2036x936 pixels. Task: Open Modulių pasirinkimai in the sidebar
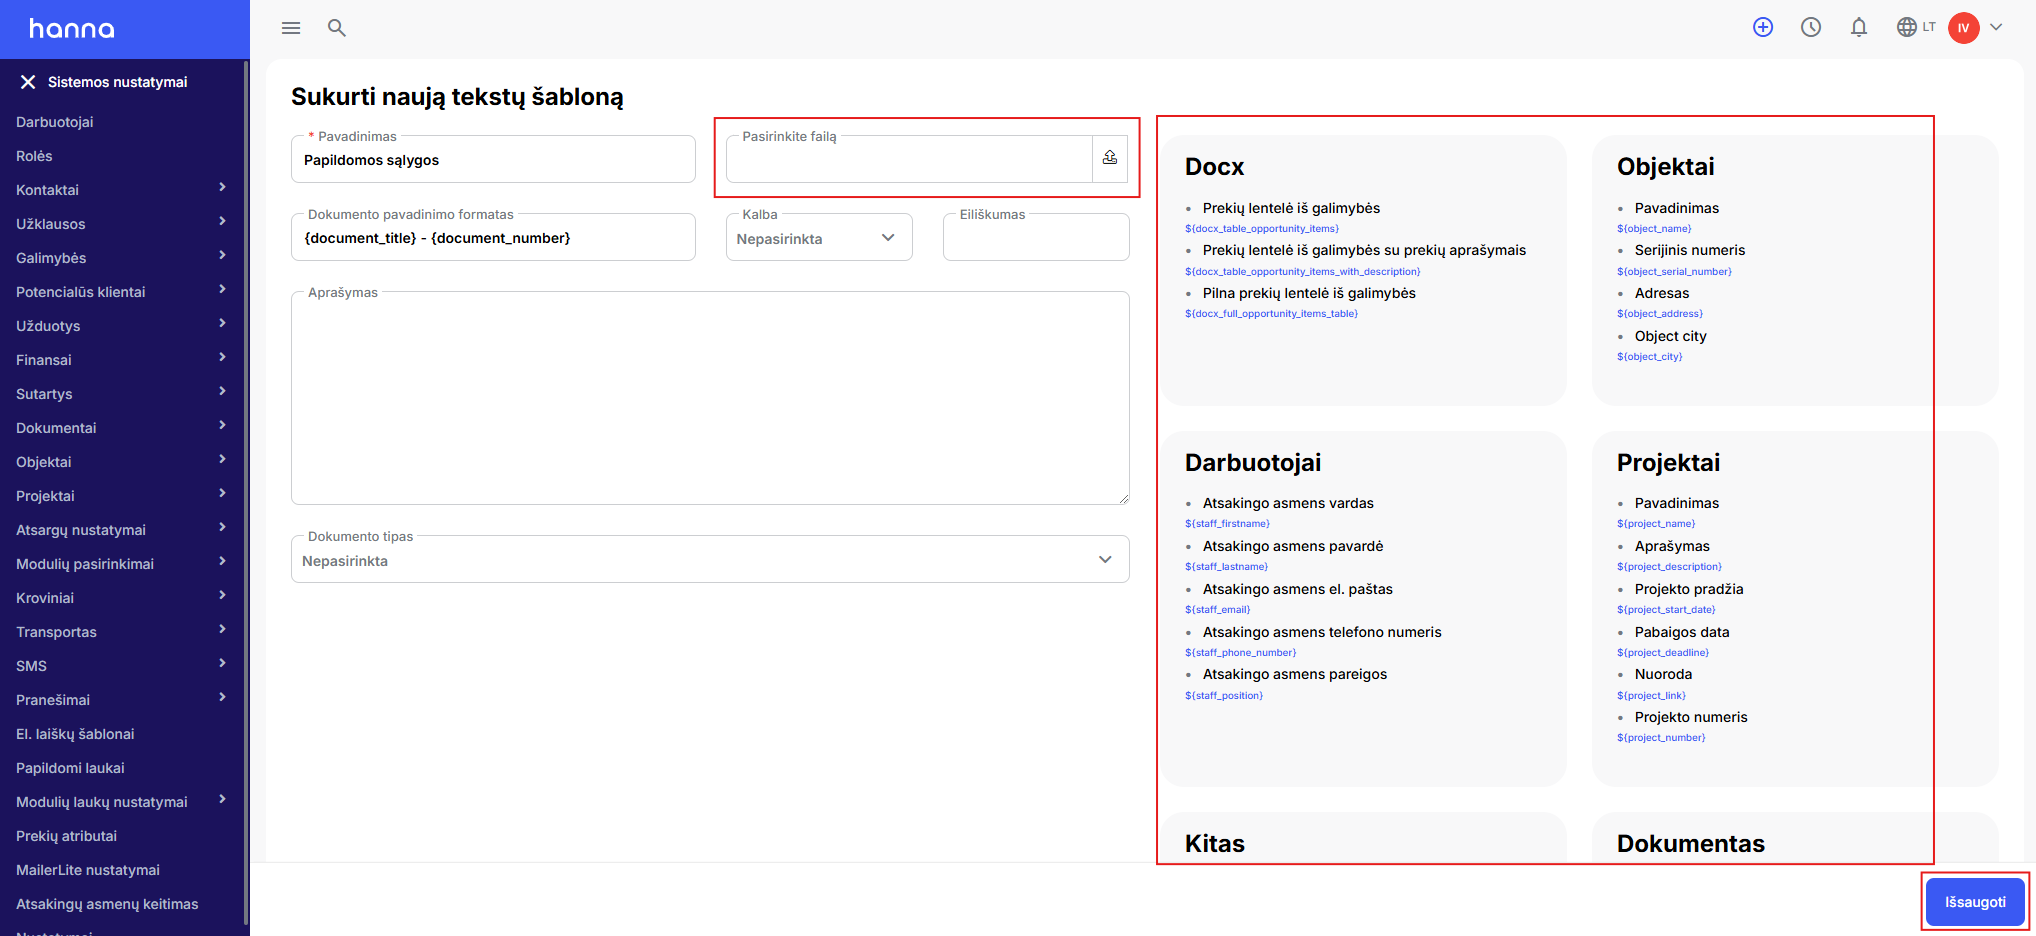coord(85,564)
